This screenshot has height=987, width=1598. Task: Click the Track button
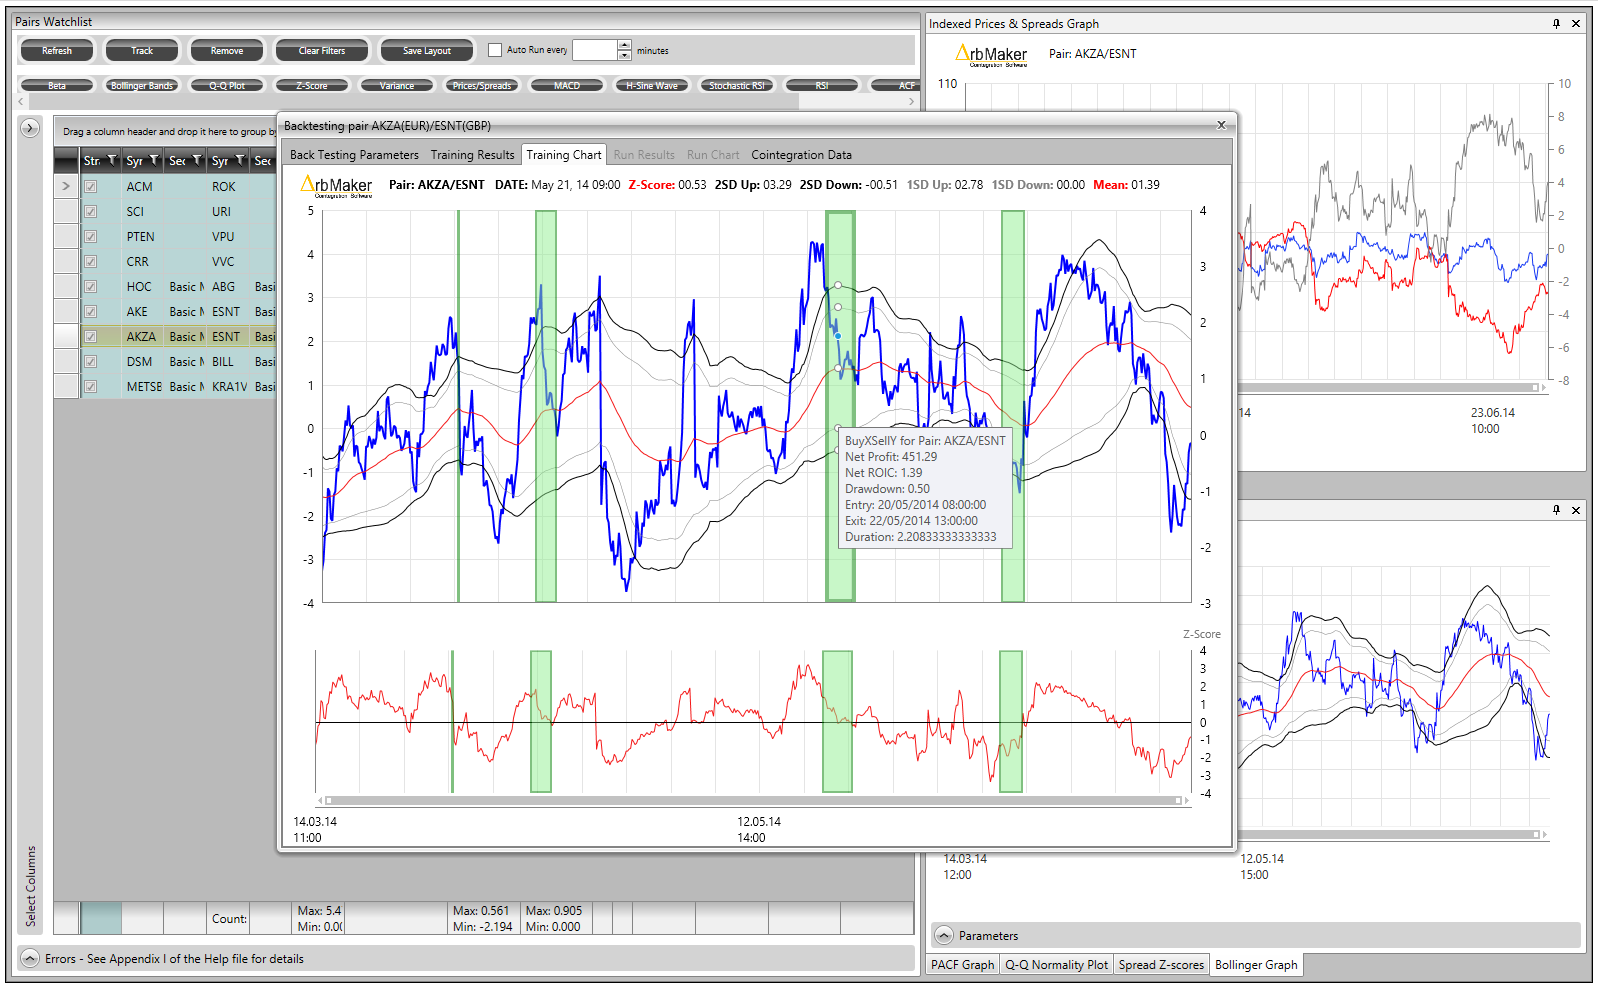(x=142, y=50)
